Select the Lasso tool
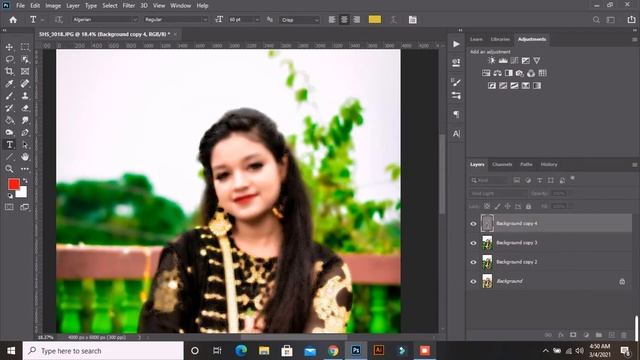Screen dimensions: 640x360 point(9,59)
